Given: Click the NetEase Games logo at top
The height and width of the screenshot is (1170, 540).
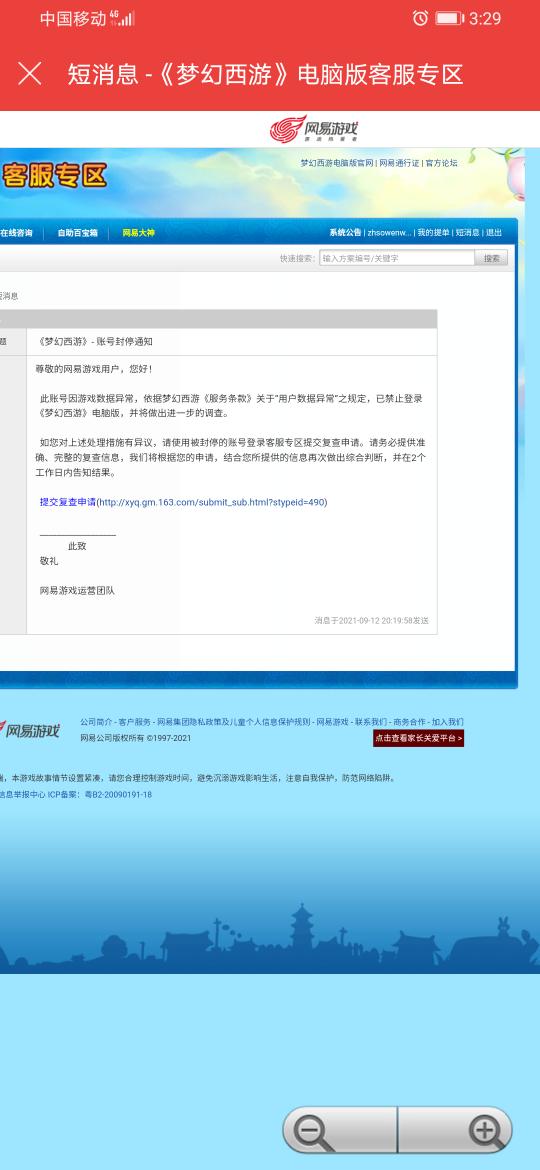Looking at the screenshot, I should click(x=314, y=129).
